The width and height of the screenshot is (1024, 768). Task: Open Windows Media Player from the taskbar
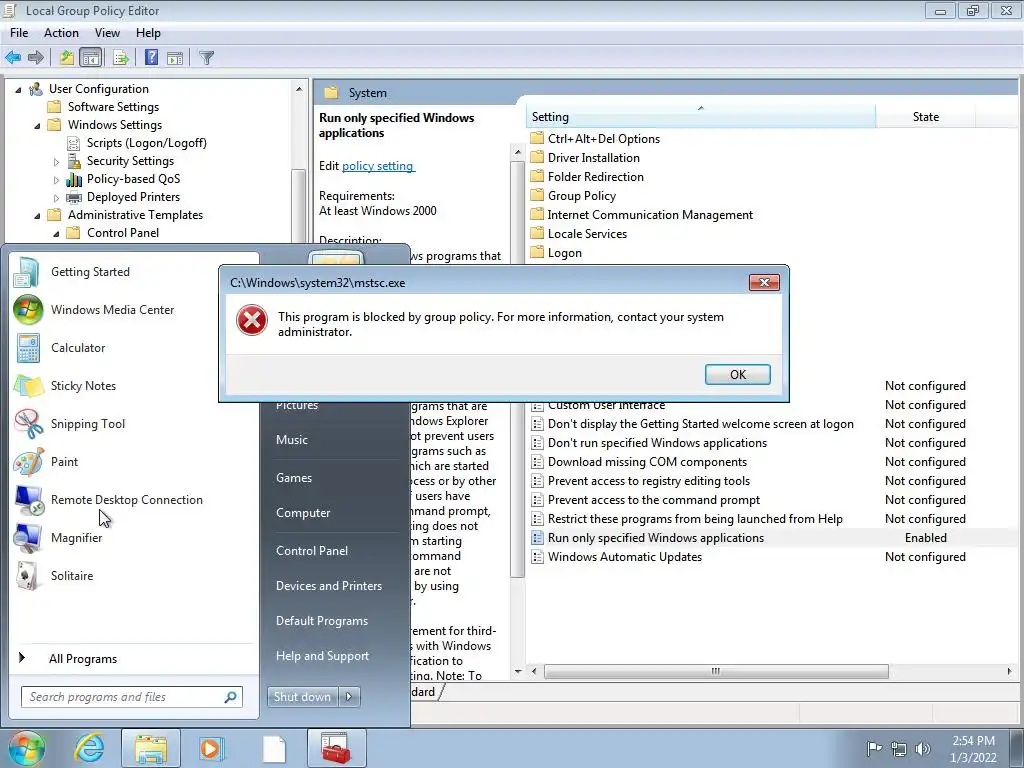pos(210,748)
